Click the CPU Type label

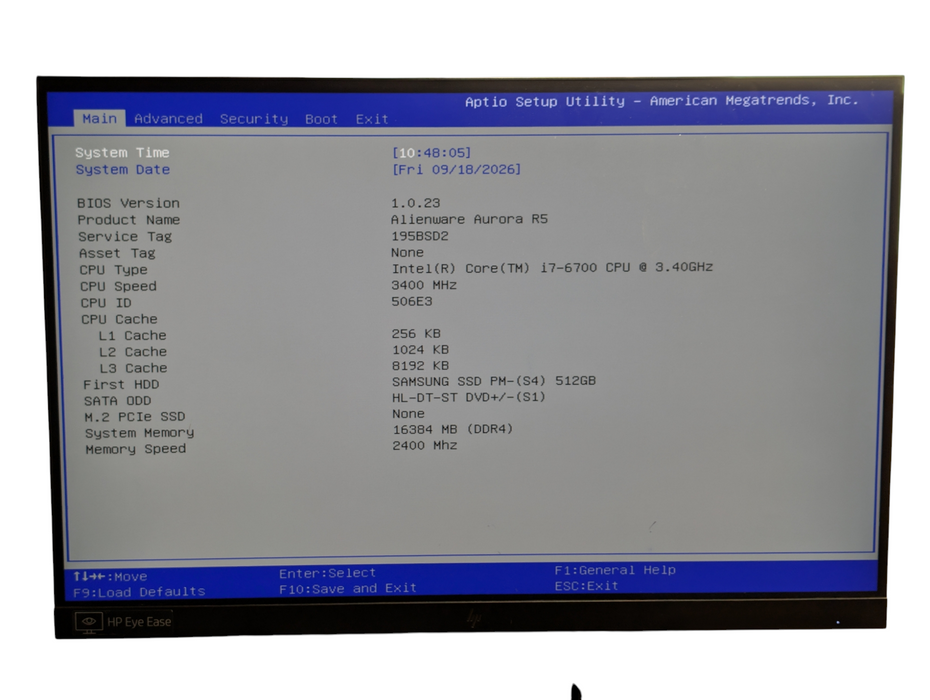(114, 270)
